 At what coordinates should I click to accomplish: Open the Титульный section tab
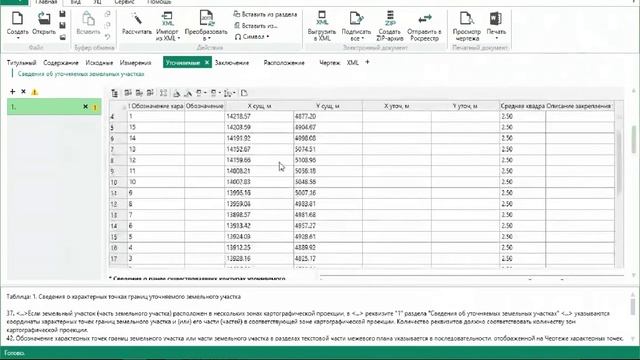click(x=21, y=62)
